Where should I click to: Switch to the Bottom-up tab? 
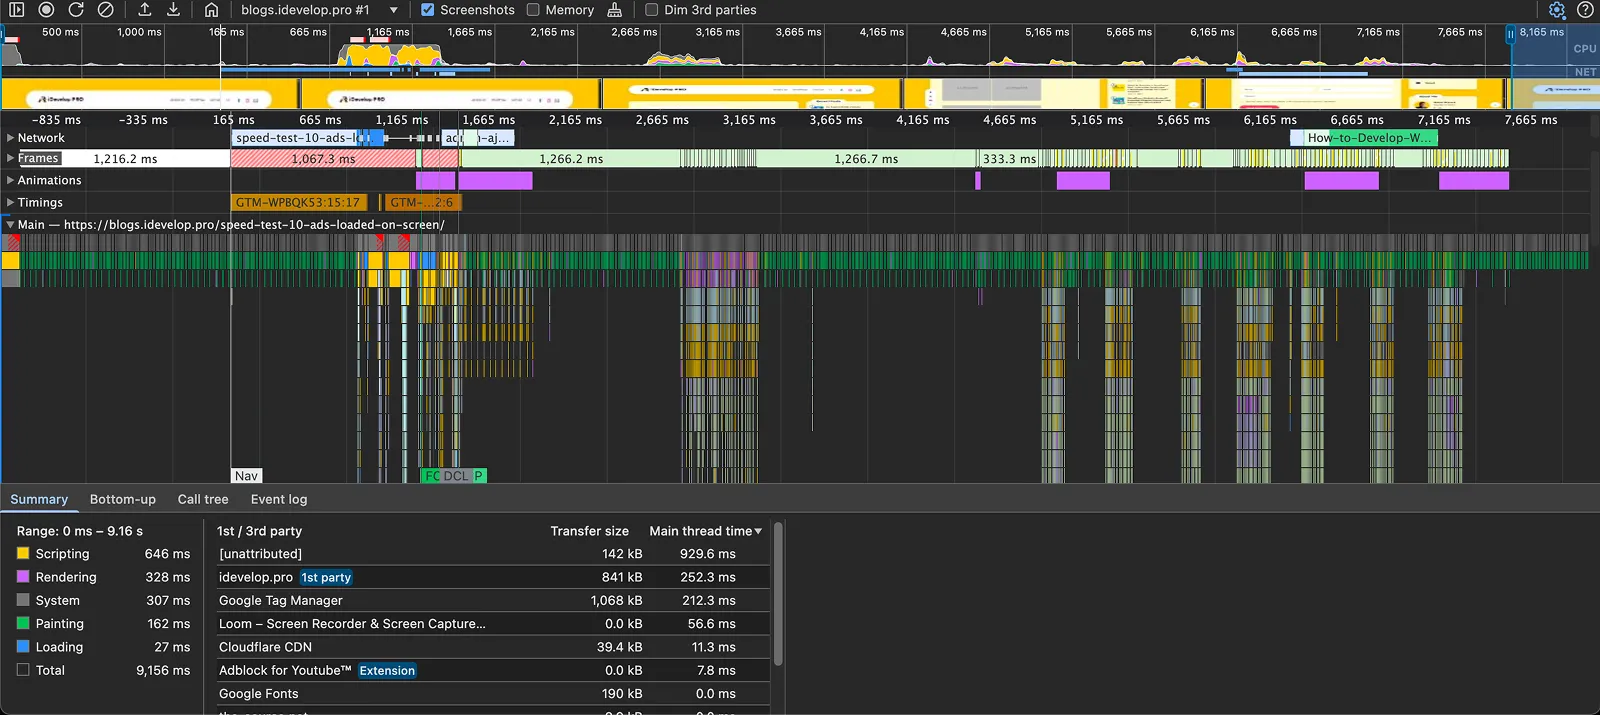coord(123,499)
